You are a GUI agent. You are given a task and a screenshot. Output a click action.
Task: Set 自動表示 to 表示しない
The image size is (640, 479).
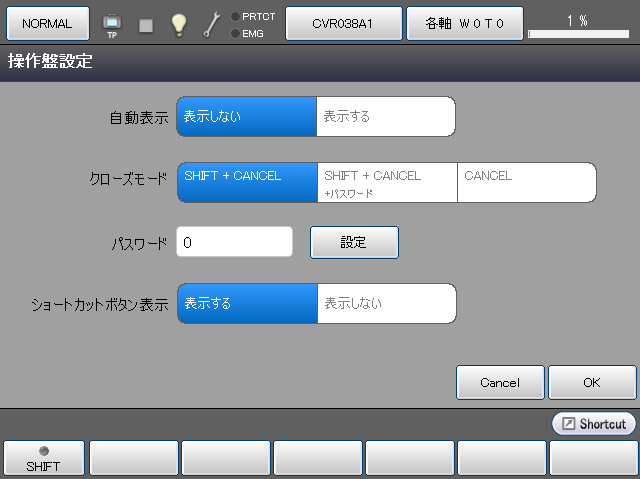pyautogui.click(x=247, y=116)
